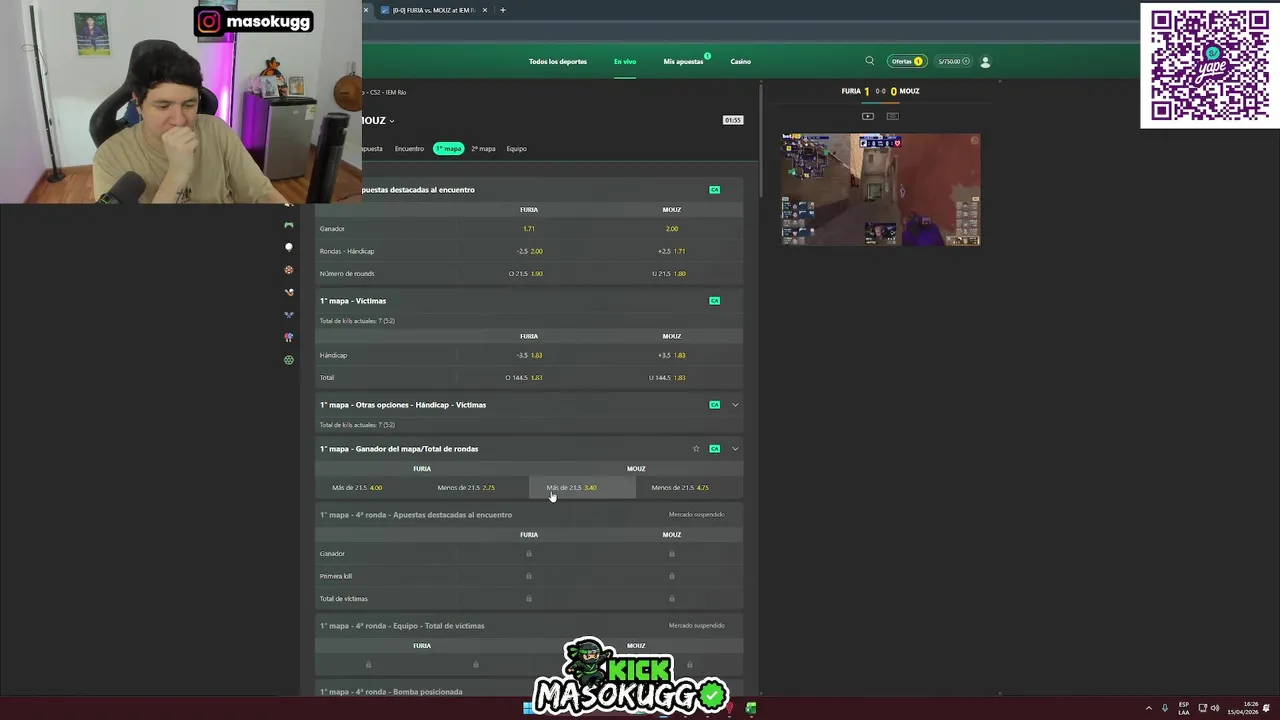Image resolution: width=1280 pixels, height=720 pixels.
Task: Click locked MOUZ Ganador 4ª ronda cell
Action: coord(672,554)
